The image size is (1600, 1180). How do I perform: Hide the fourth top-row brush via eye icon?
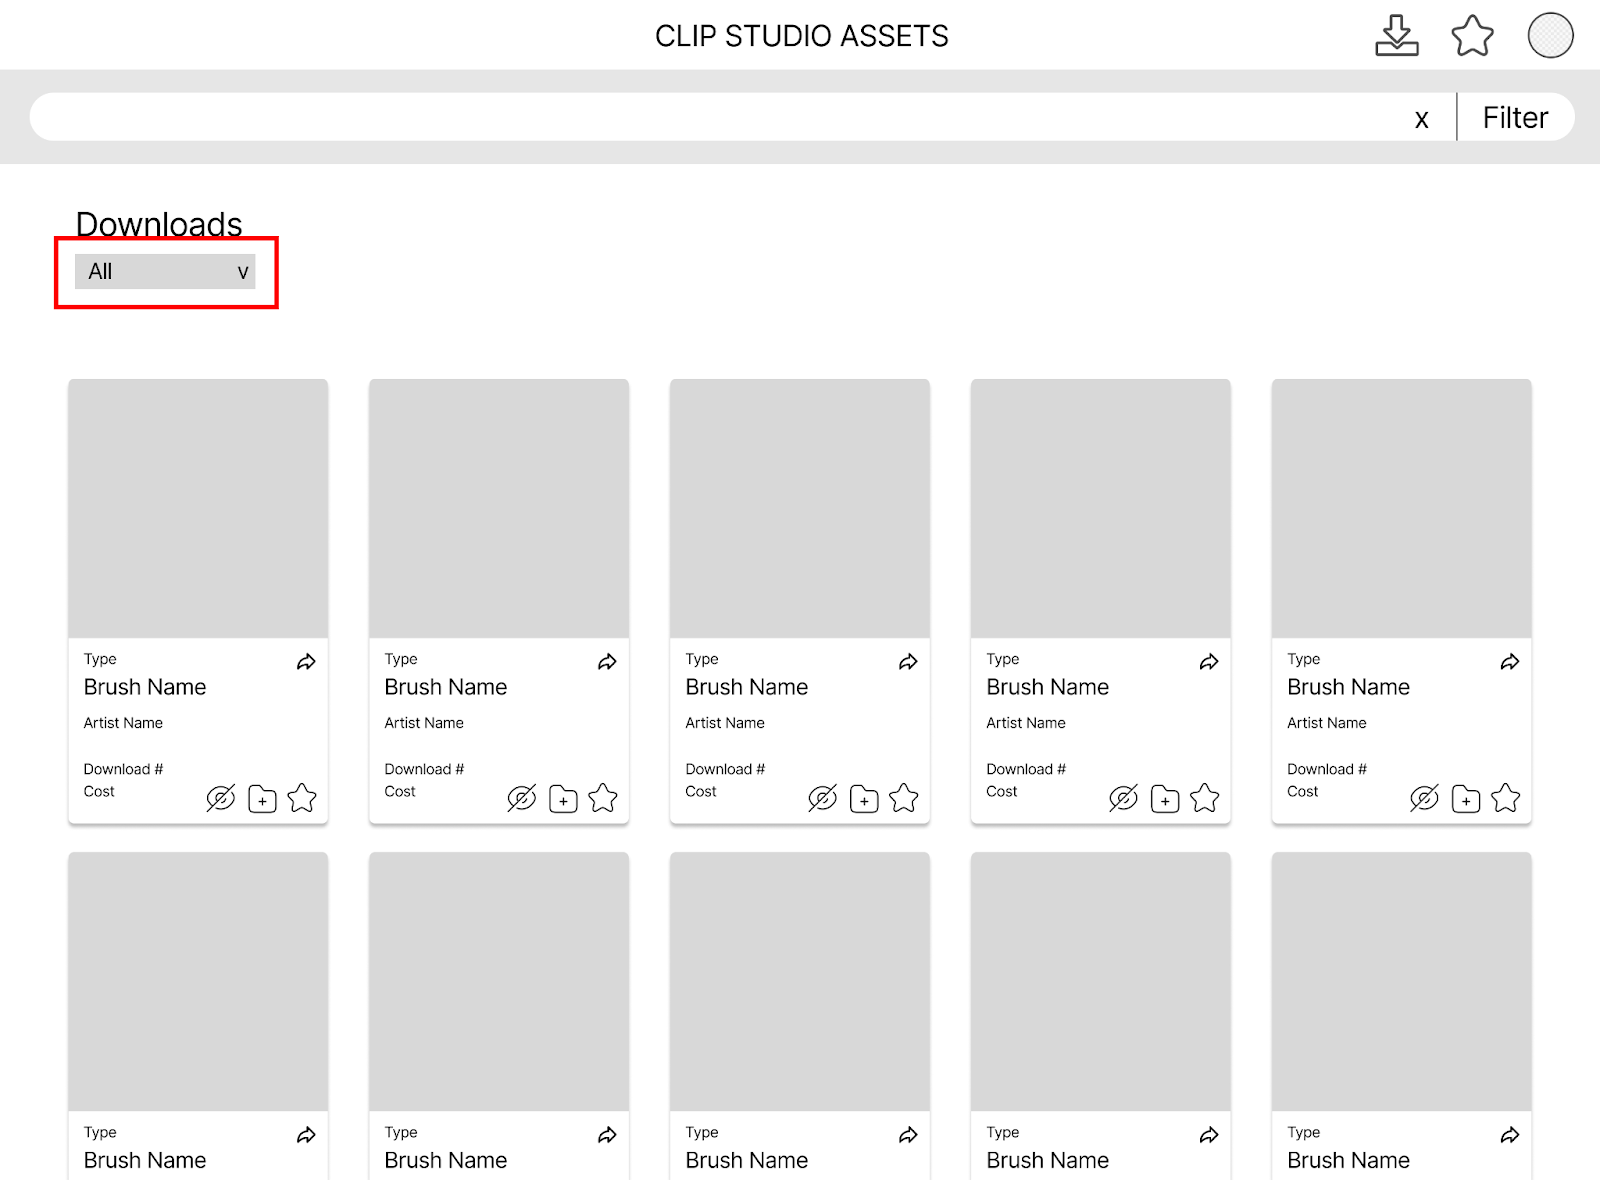click(1124, 798)
